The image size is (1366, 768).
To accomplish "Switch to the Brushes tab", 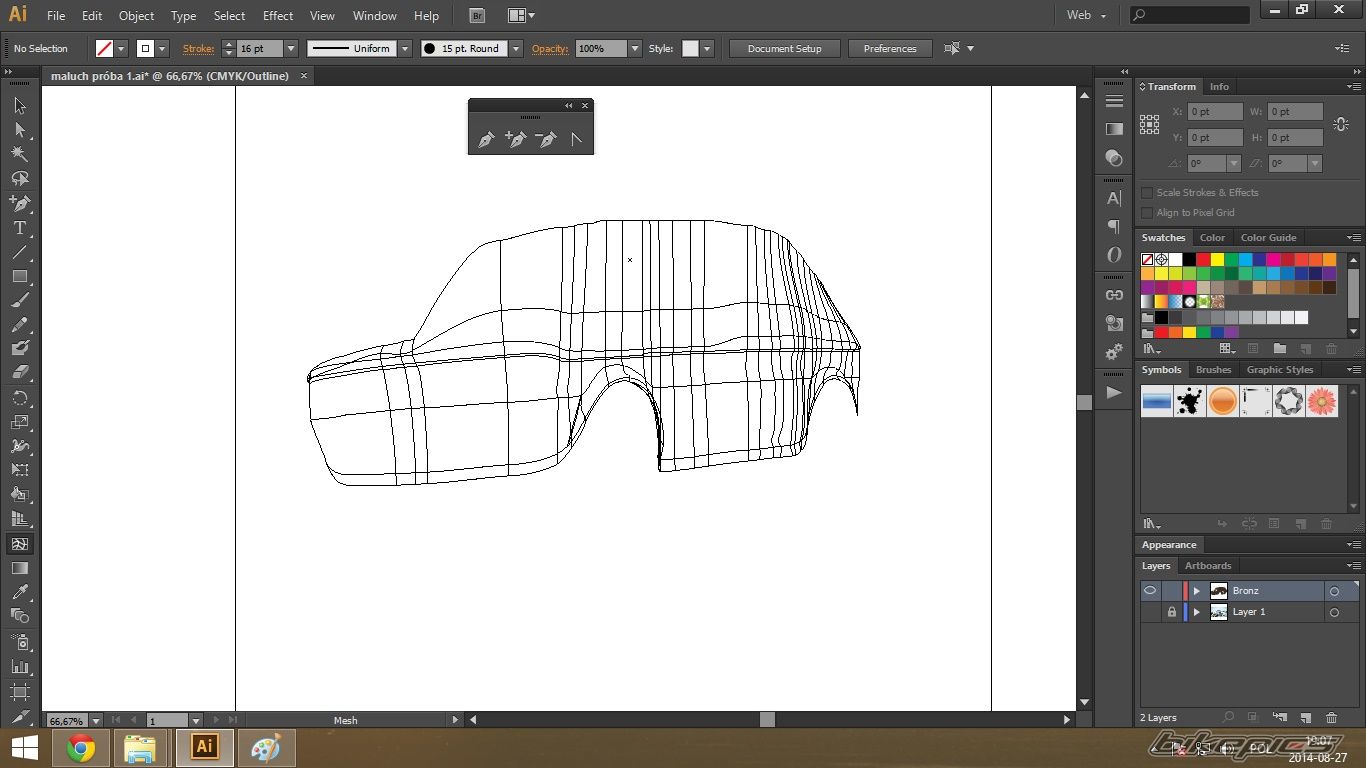I will (1213, 370).
